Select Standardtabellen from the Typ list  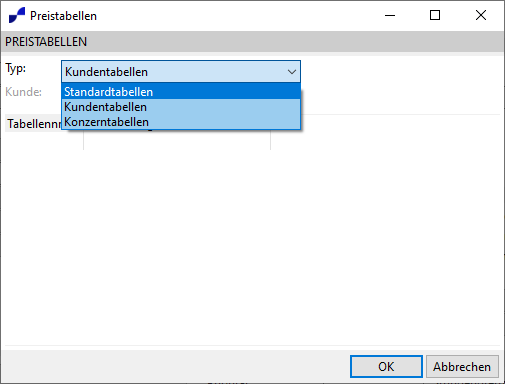[x=181, y=92]
